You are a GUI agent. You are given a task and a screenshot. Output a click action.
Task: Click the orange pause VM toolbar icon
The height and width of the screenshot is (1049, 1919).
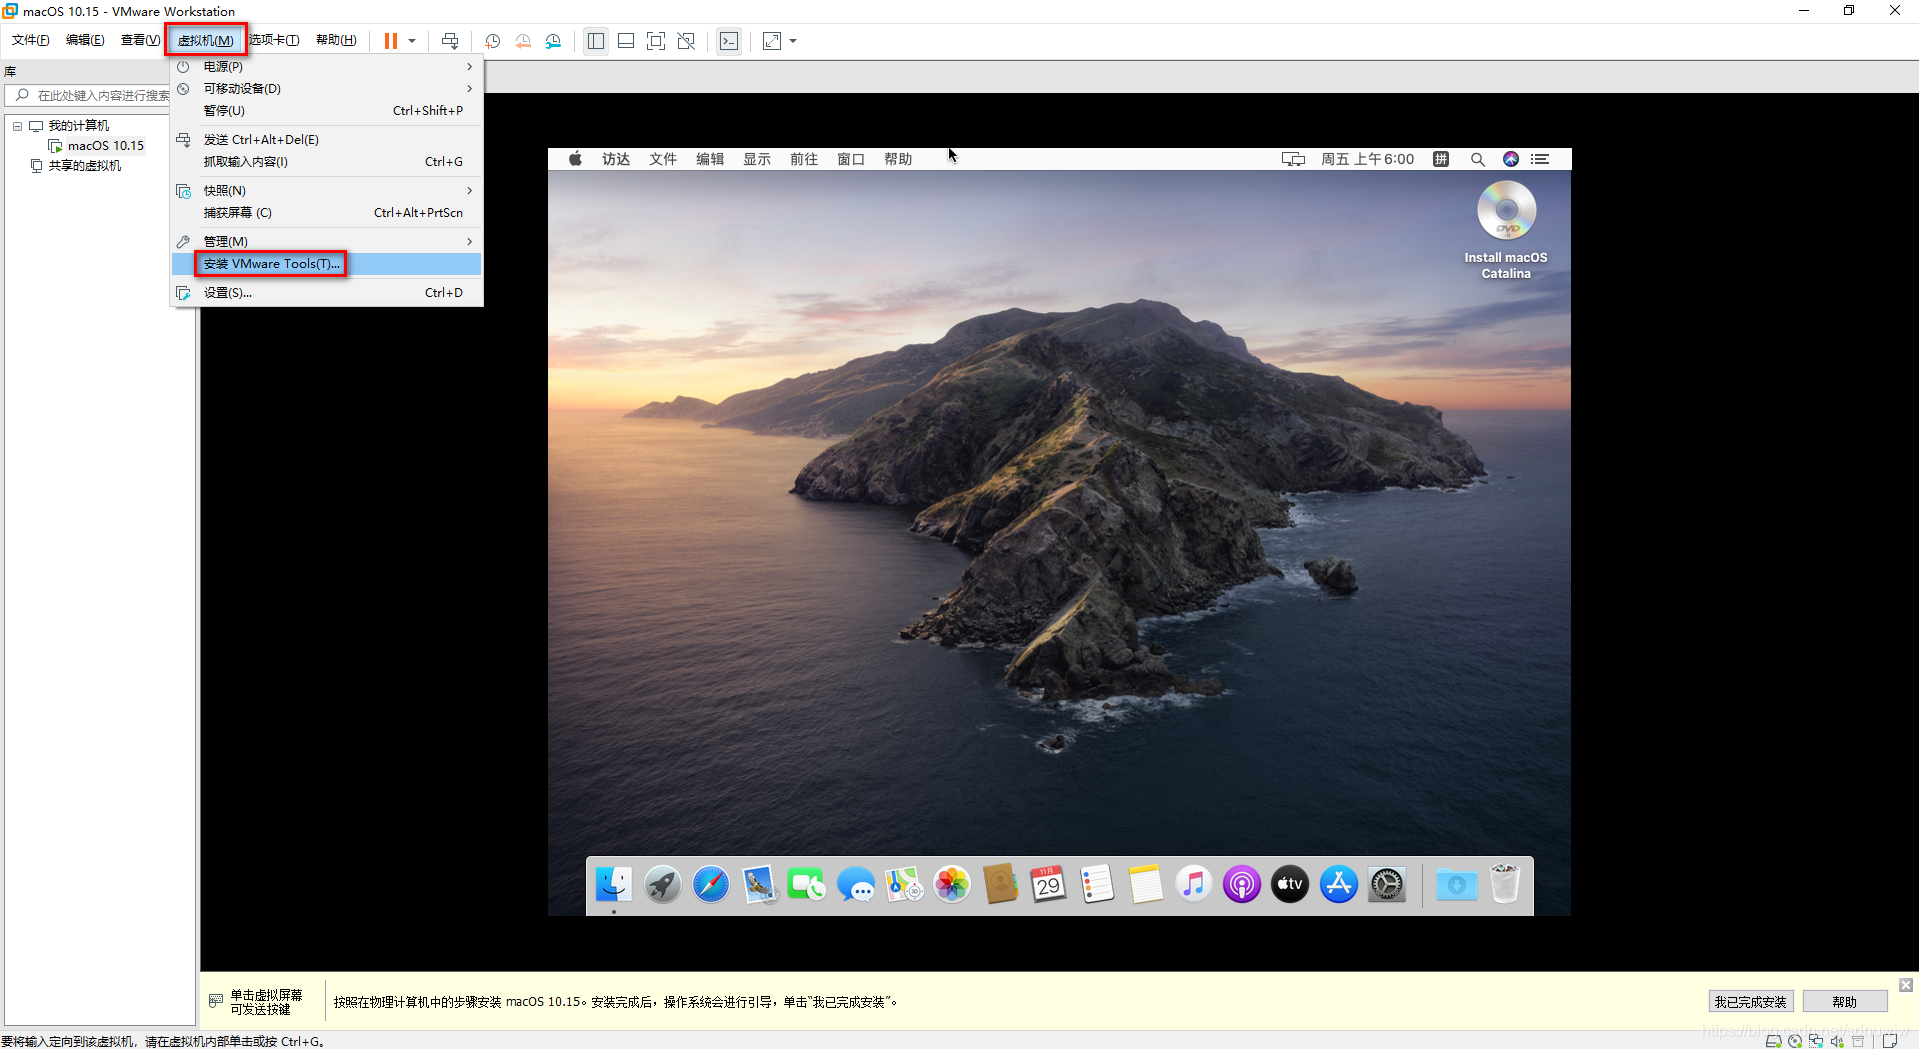click(390, 41)
